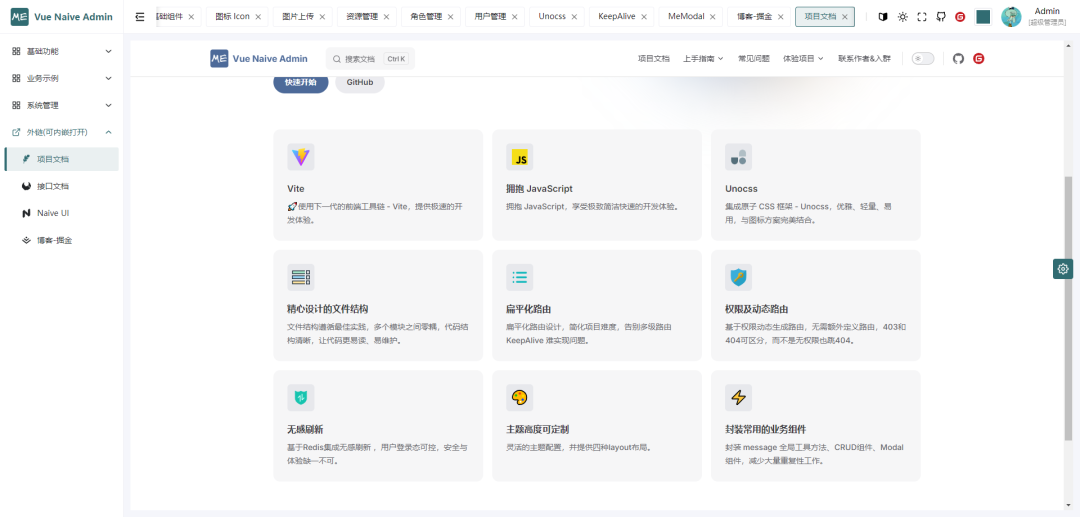Click the 主题高度可定制 card title
This screenshot has height=517, width=1080.
(537, 429)
